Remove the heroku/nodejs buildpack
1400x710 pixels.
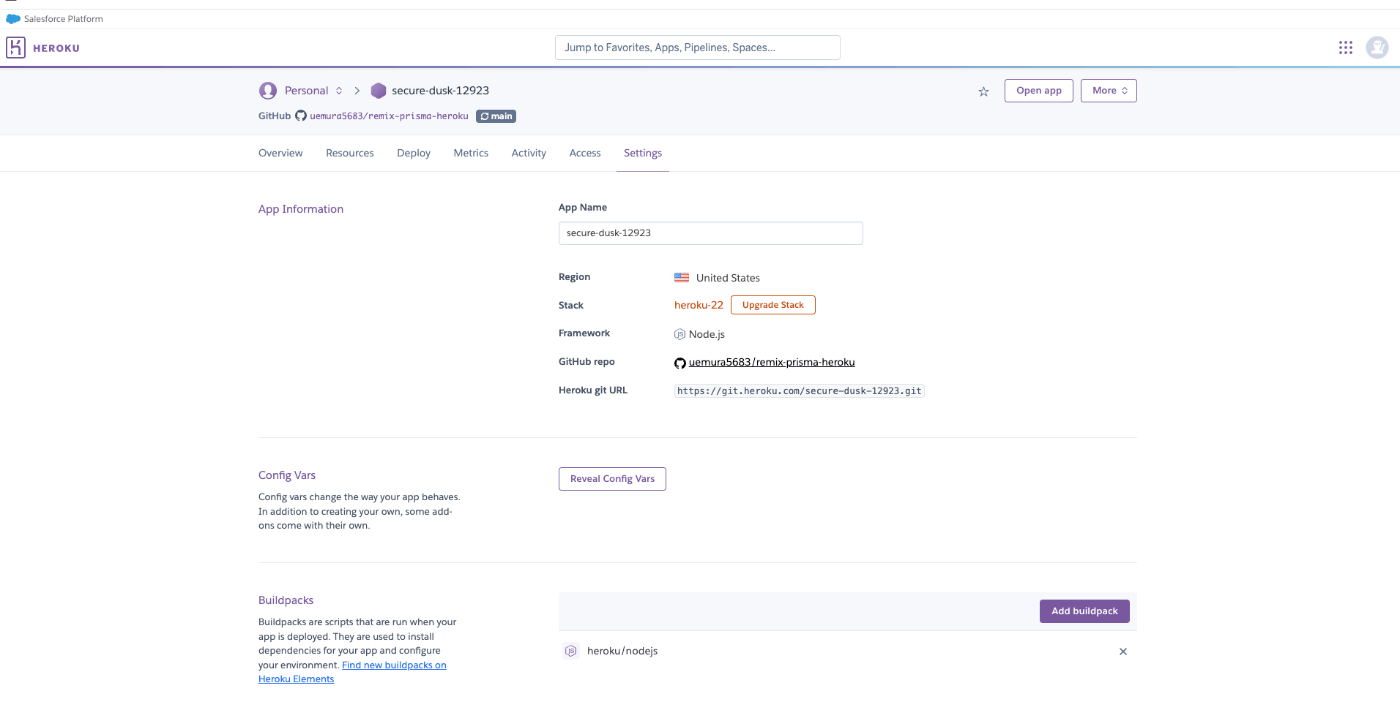coord(1123,651)
